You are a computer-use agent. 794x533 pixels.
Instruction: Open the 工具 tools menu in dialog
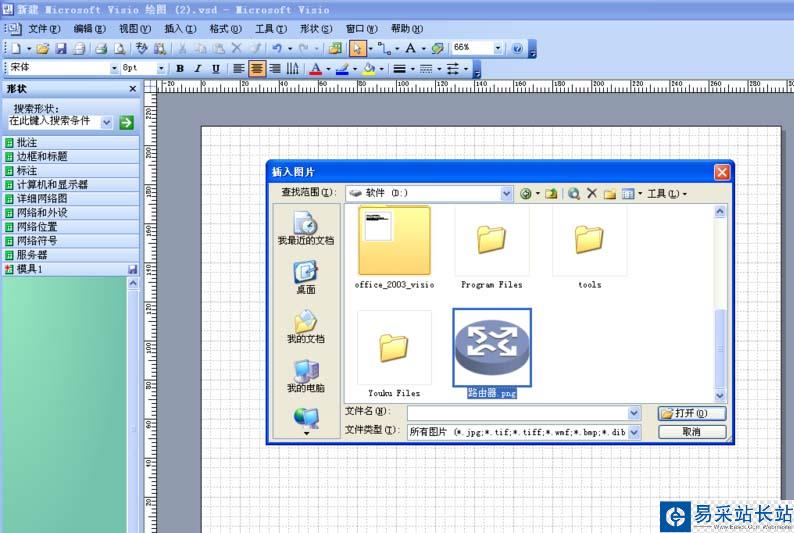[x=667, y=194]
